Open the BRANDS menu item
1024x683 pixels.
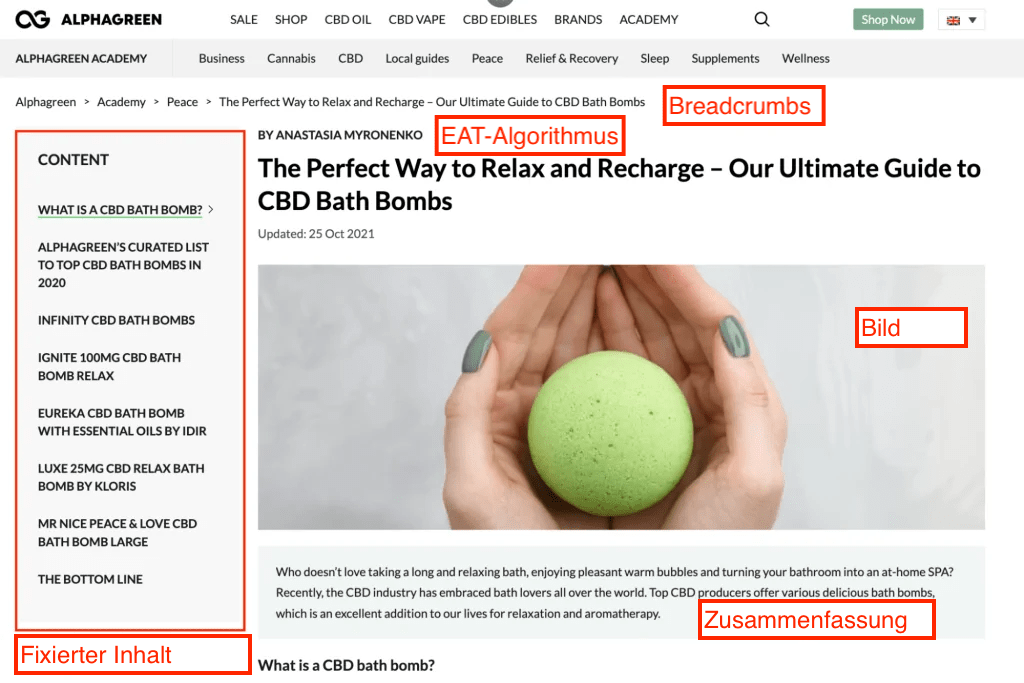pos(578,20)
